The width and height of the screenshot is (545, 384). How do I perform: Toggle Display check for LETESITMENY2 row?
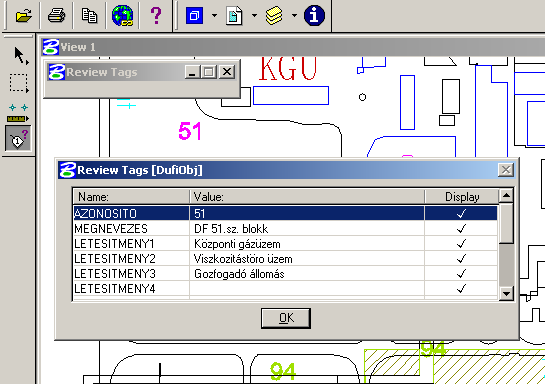click(461, 259)
